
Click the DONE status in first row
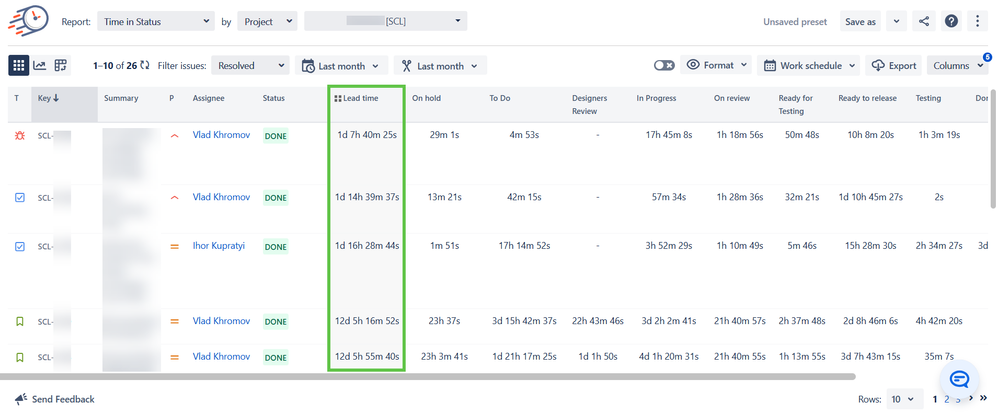tap(276, 136)
